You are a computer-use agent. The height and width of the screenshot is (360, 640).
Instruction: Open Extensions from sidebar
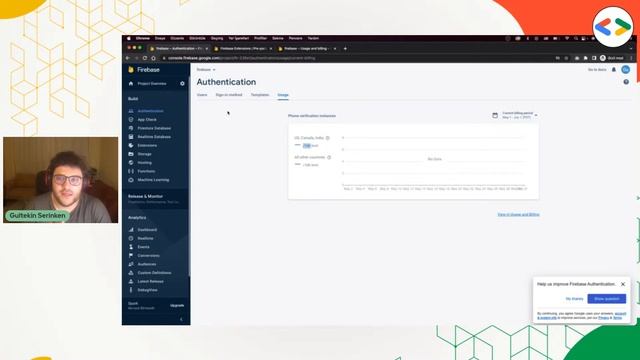(x=147, y=145)
